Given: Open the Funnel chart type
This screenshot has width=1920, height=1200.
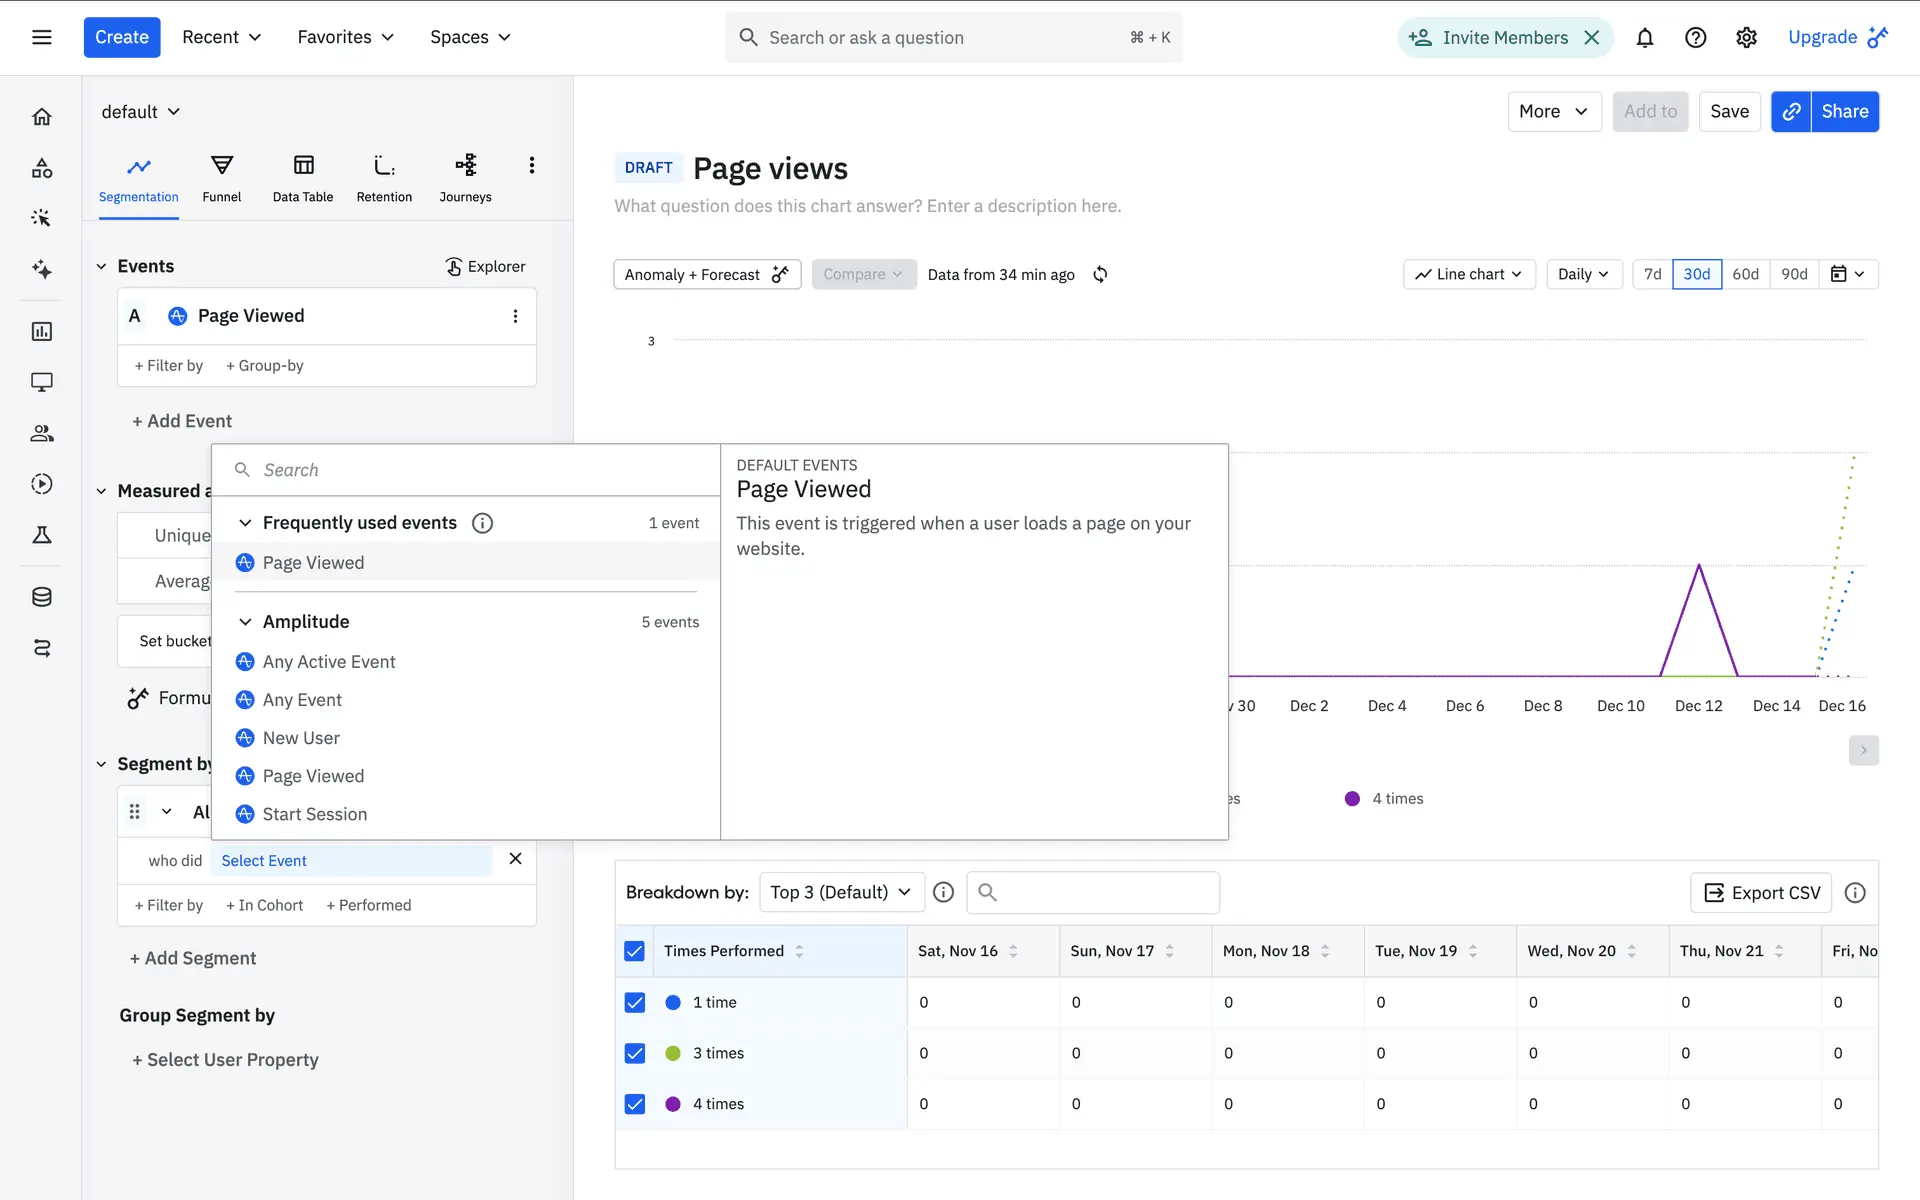Looking at the screenshot, I should [x=221, y=178].
